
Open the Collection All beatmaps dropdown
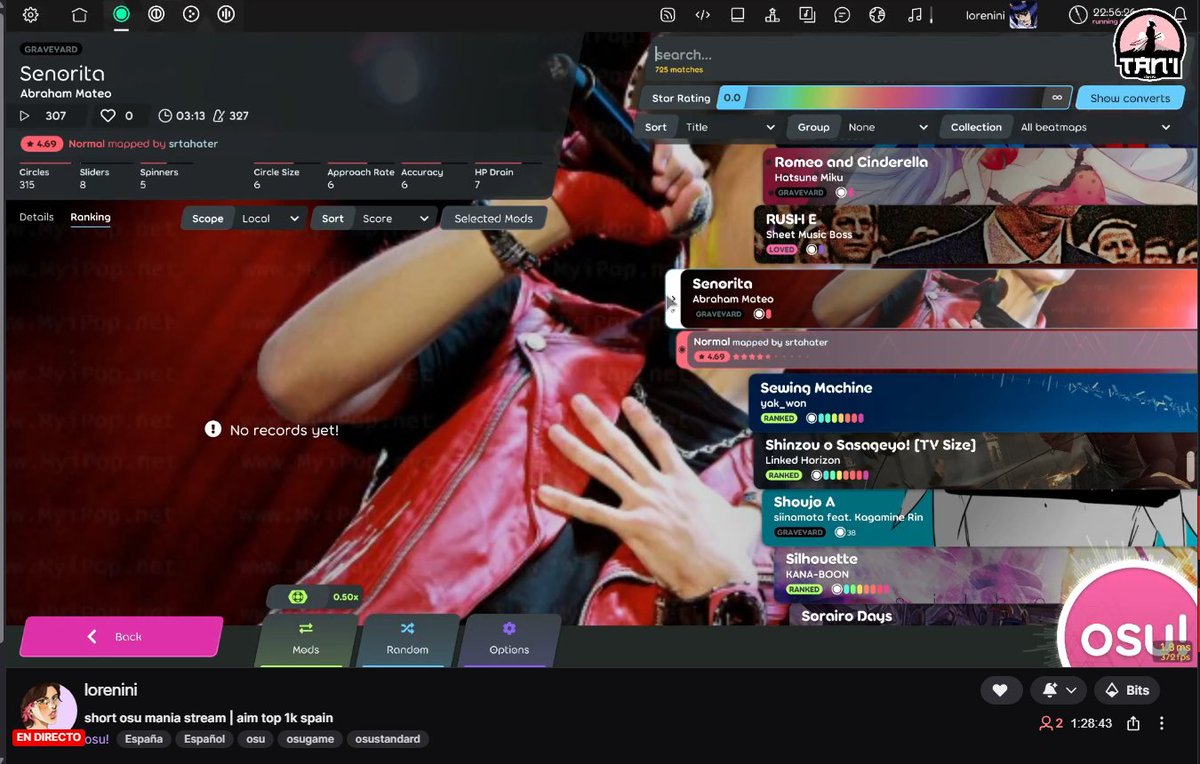(1060, 127)
